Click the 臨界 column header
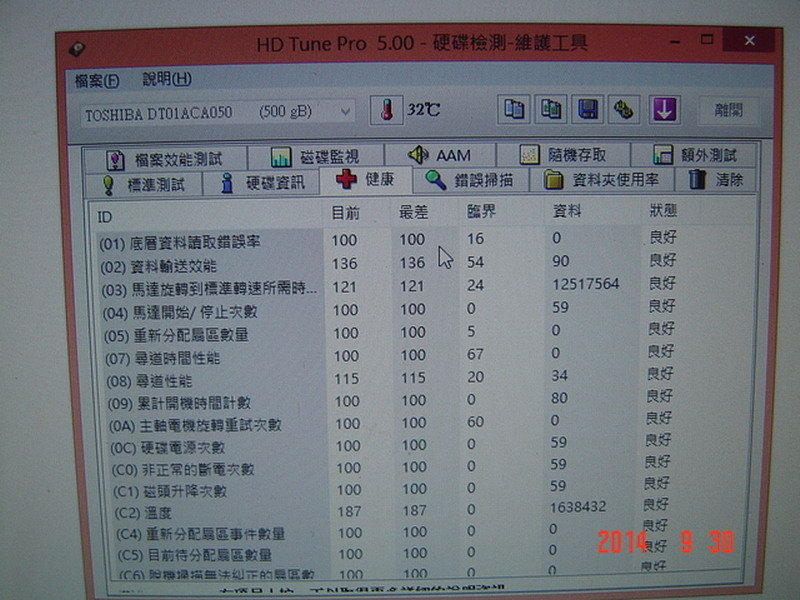 click(x=481, y=211)
